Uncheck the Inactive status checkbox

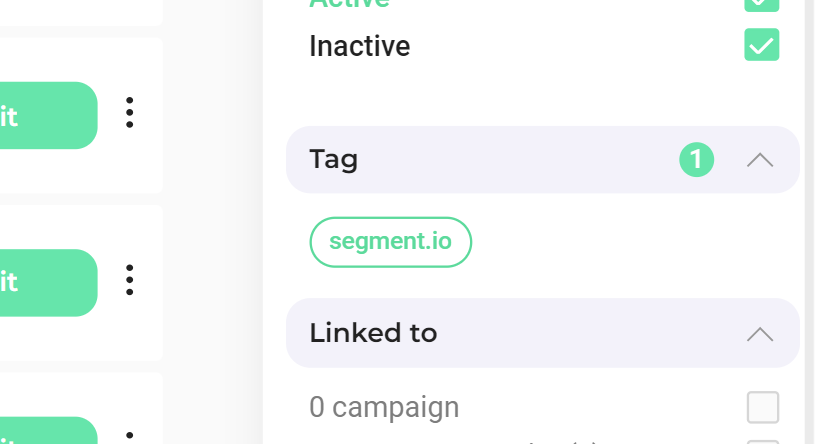(761, 45)
